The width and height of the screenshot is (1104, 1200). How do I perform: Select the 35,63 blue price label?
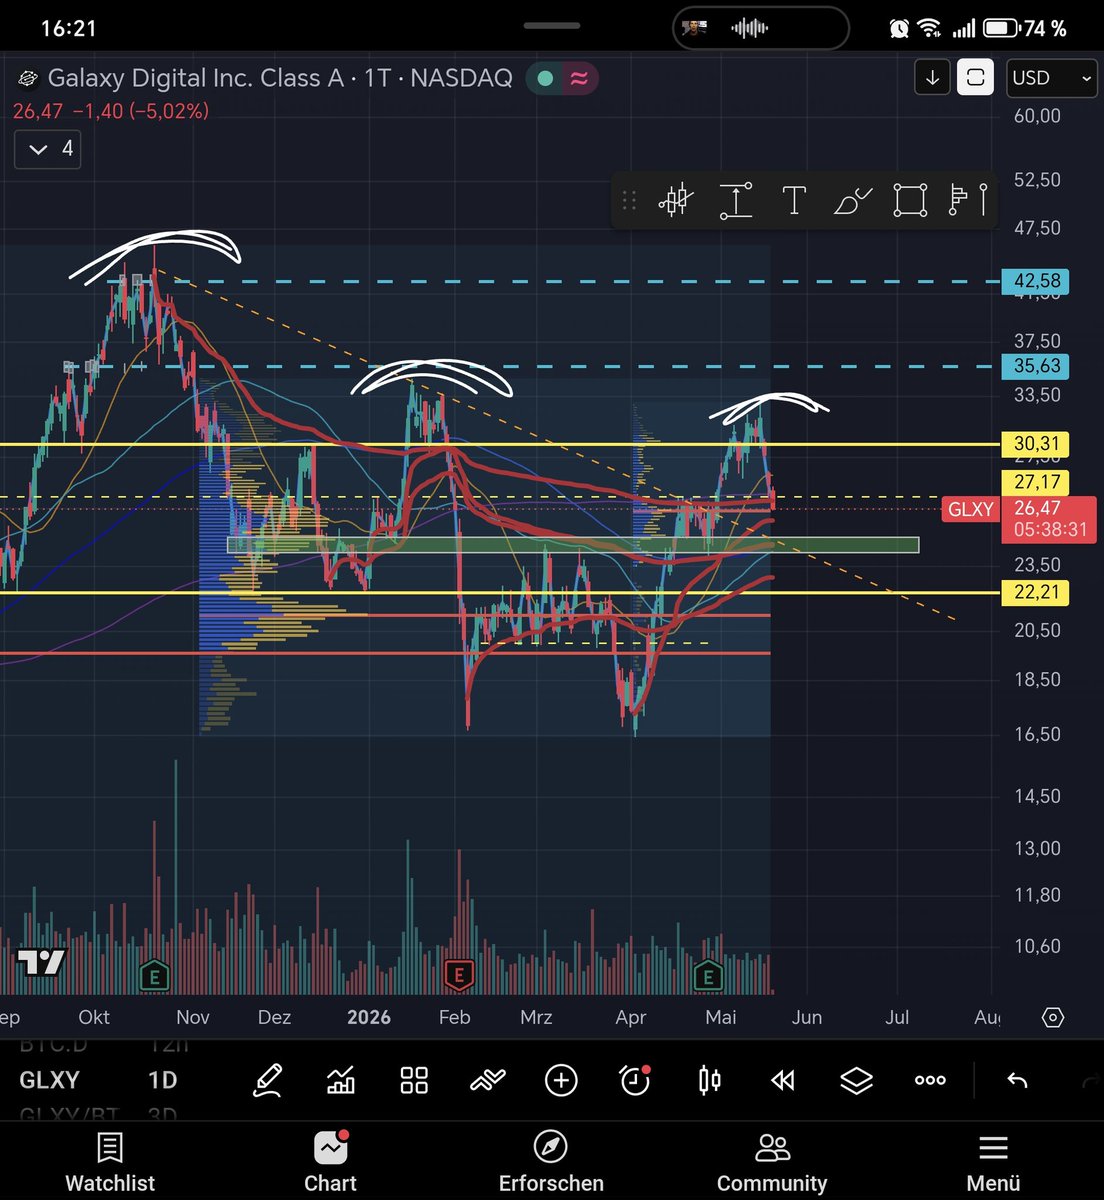(x=1036, y=366)
